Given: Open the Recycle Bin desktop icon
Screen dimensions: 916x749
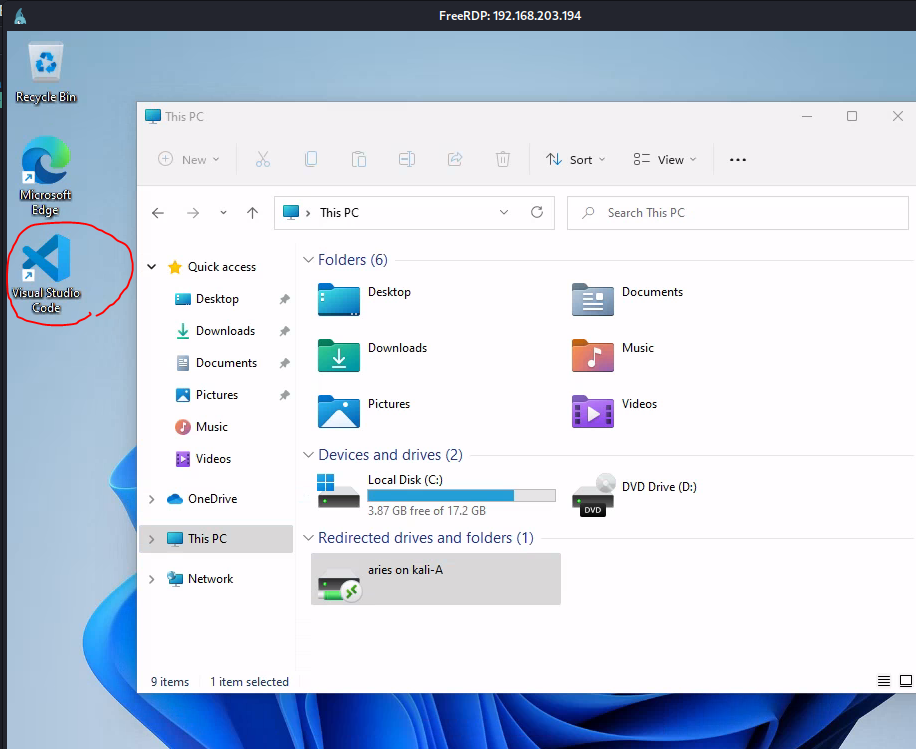Looking at the screenshot, I should [46, 72].
